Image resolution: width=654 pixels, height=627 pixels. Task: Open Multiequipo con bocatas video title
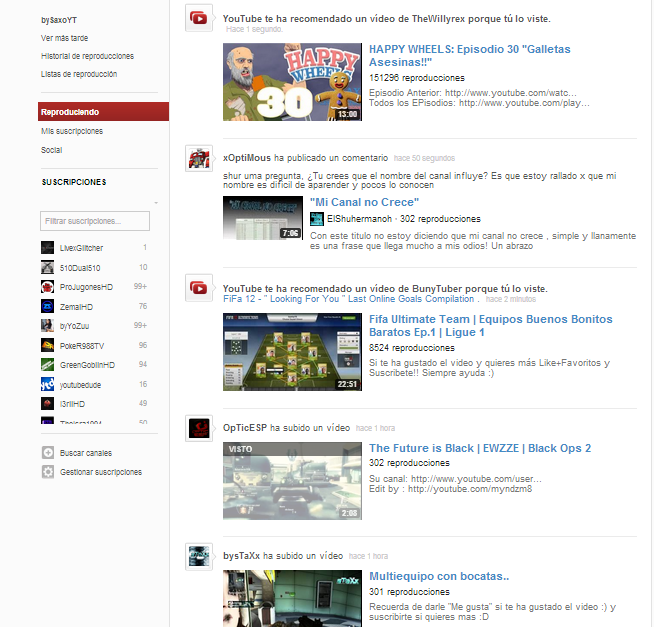(x=439, y=576)
